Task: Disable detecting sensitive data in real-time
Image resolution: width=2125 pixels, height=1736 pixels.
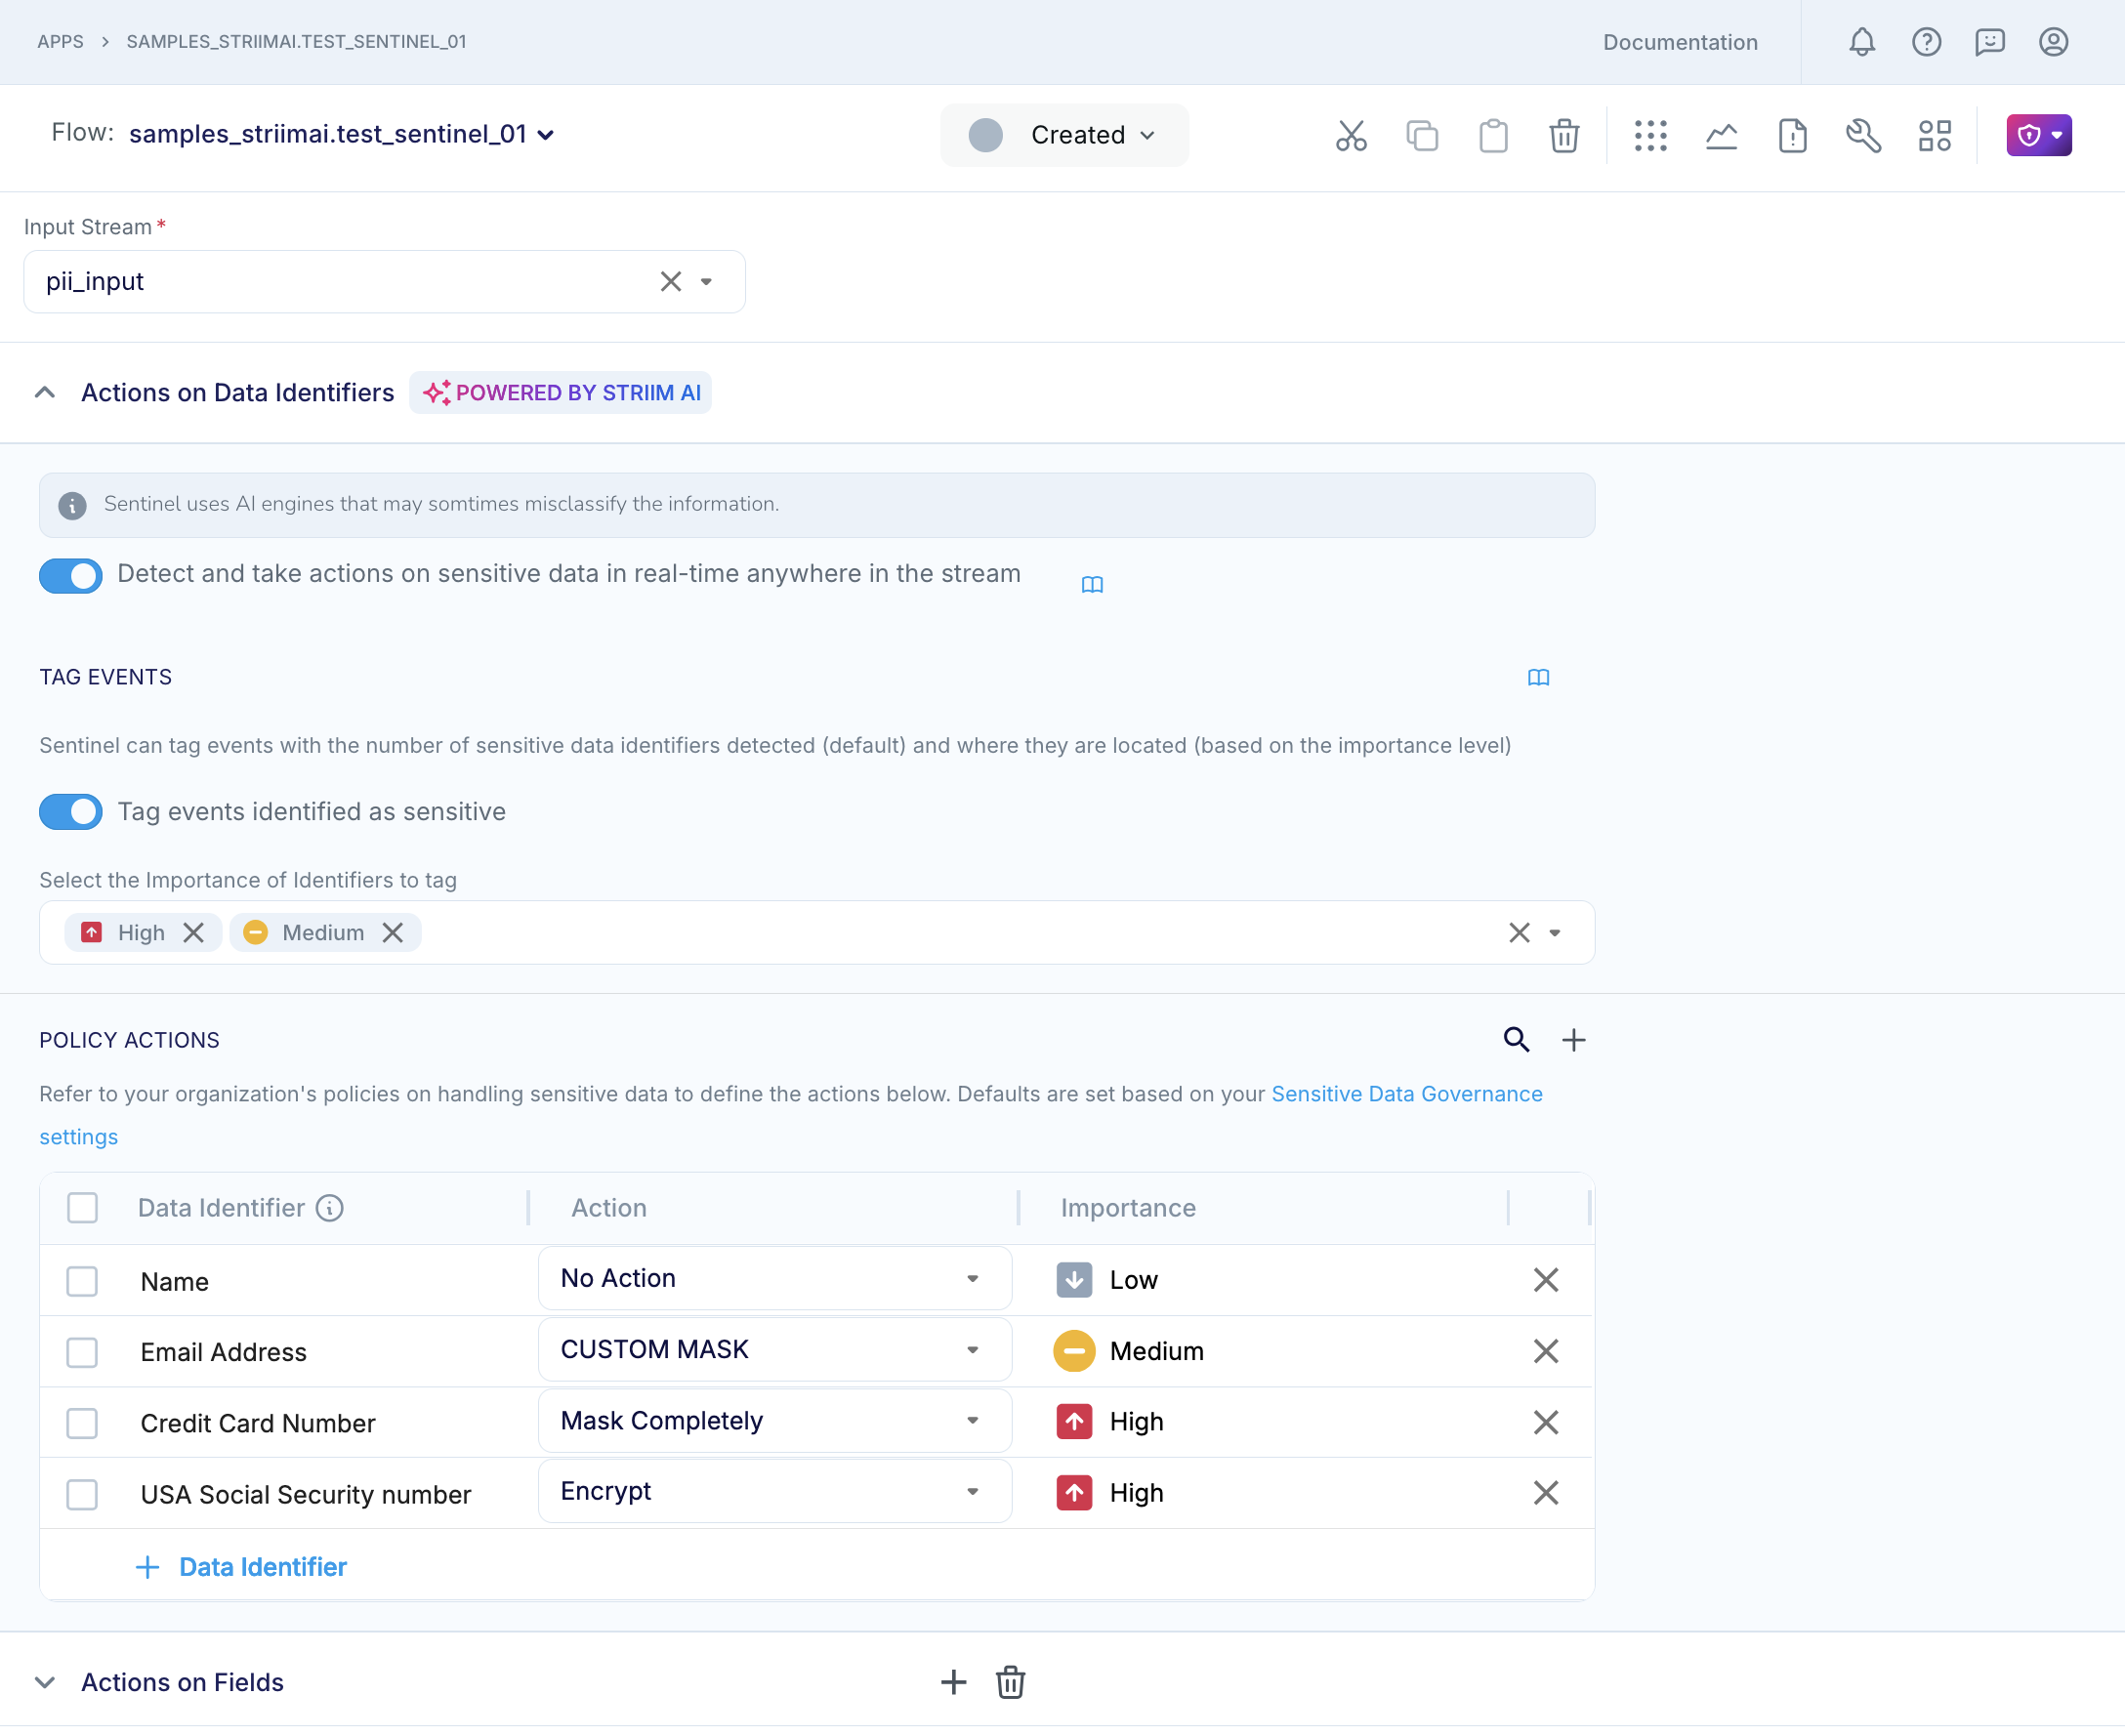Action: point(70,576)
